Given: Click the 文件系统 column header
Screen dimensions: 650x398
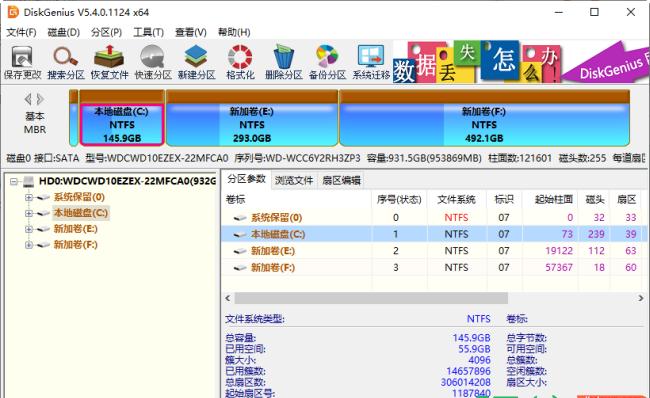Looking at the screenshot, I should 457,199.
